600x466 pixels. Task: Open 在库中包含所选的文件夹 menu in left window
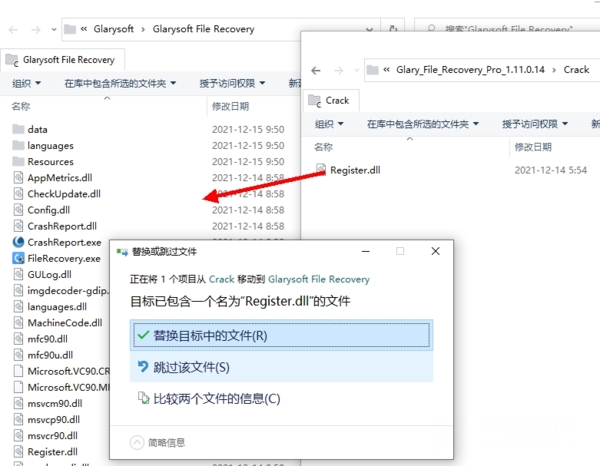(x=120, y=83)
